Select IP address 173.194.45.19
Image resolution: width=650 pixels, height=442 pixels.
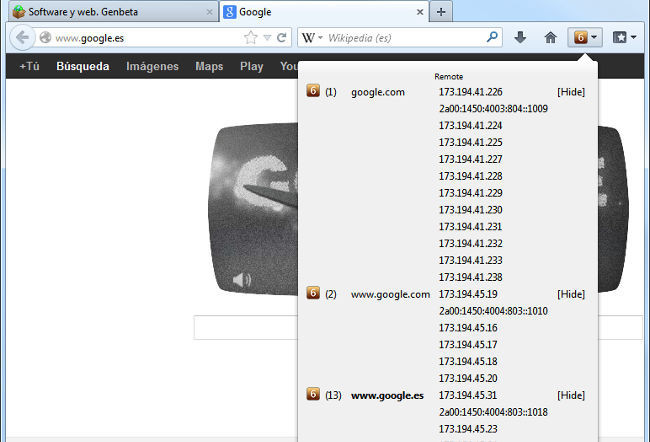pos(468,294)
